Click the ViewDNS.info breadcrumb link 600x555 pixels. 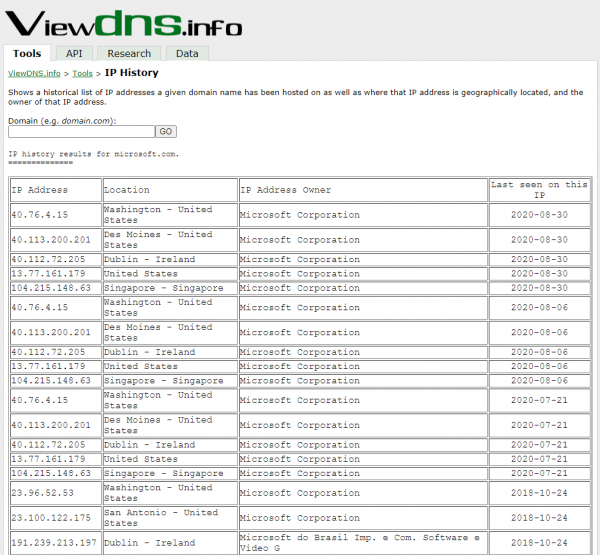pyautogui.click(x=34, y=73)
